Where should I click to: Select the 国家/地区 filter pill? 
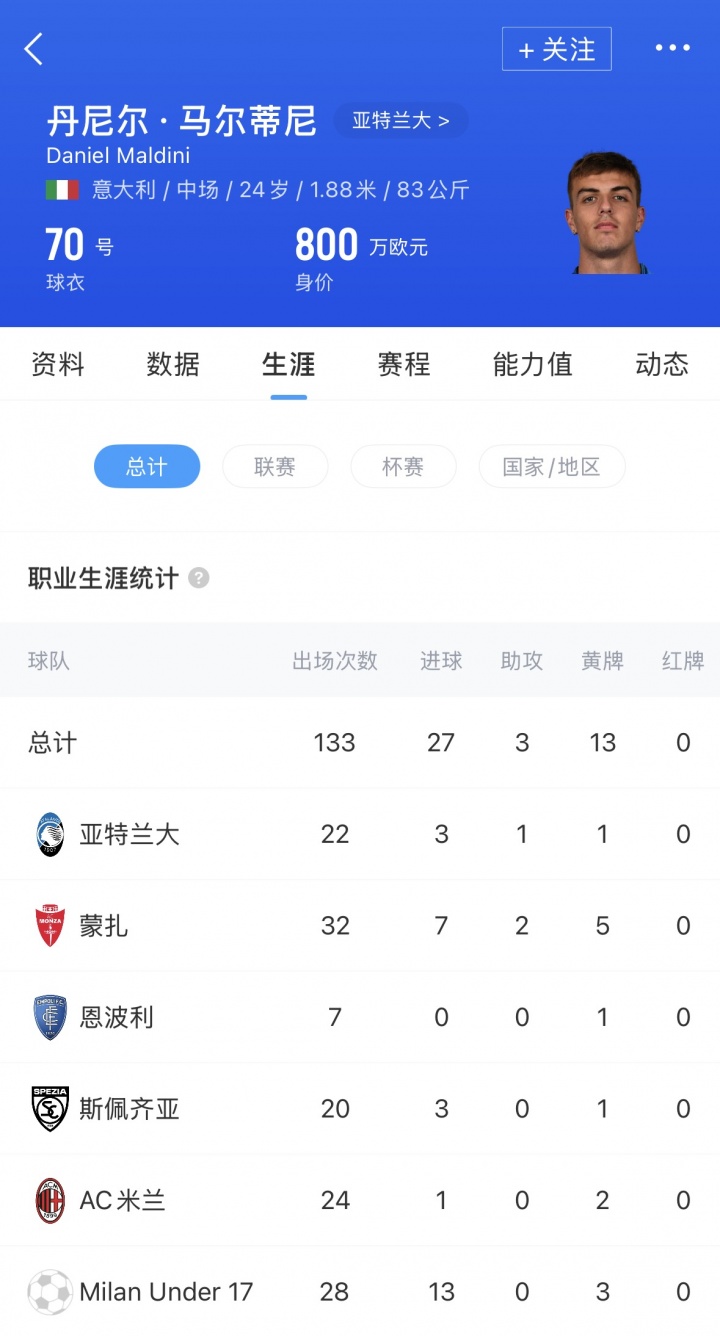[552, 466]
